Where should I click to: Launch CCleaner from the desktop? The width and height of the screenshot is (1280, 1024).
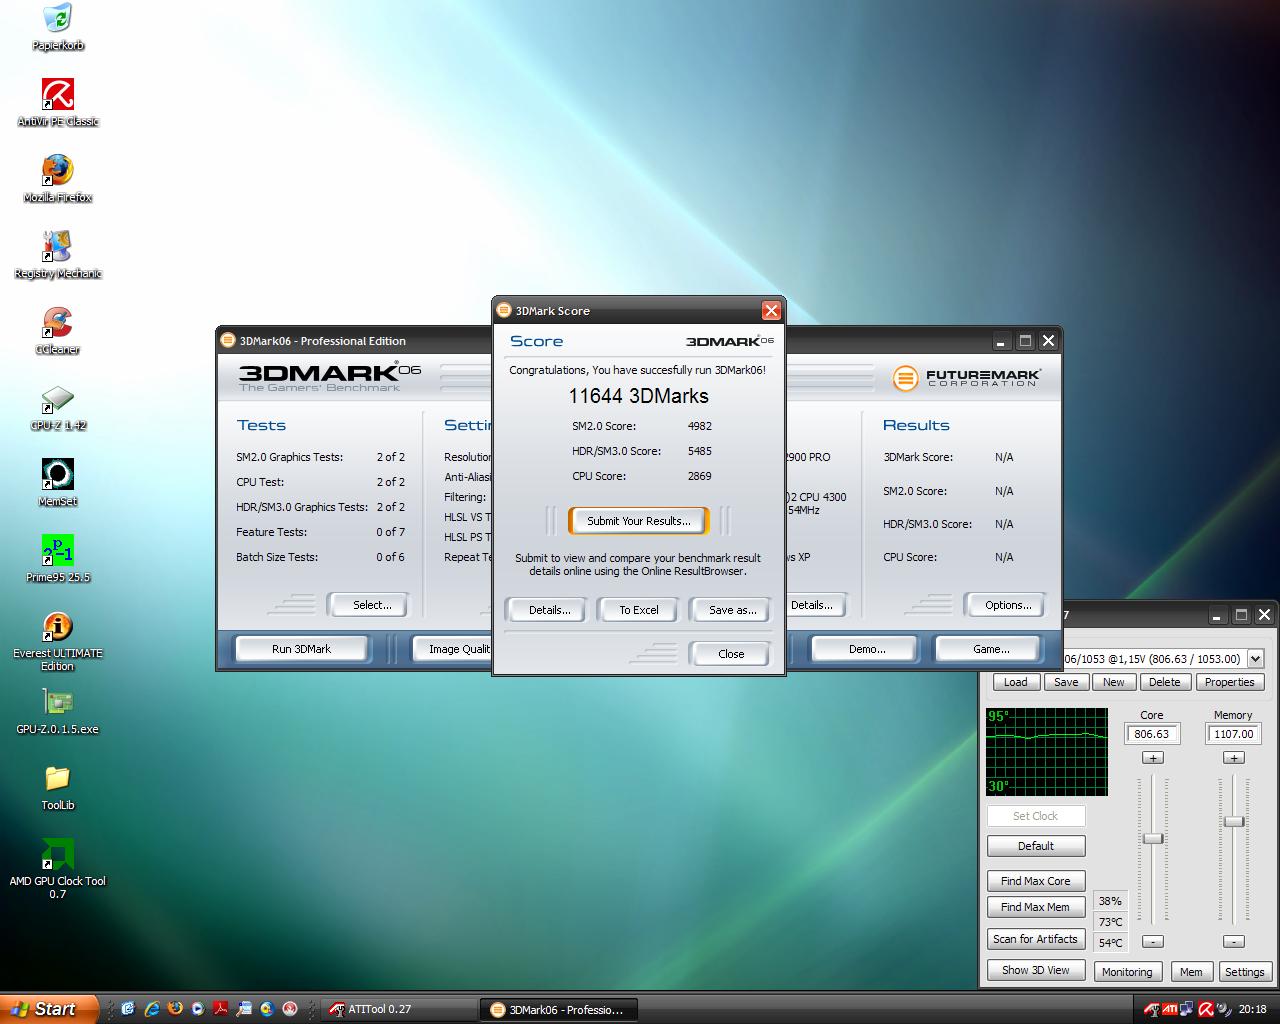pyautogui.click(x=58, y=331)
